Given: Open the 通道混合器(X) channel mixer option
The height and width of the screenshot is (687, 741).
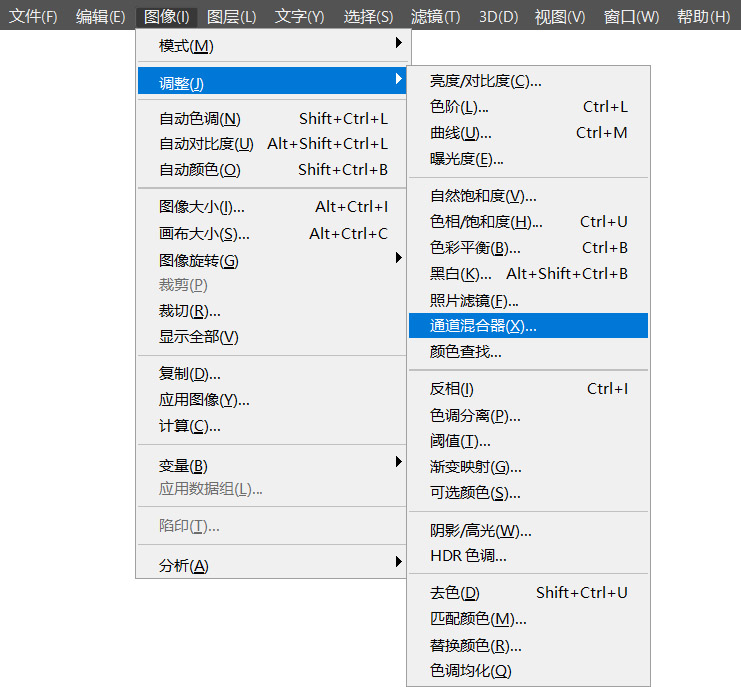Looking at the screenshot, I should (528, 326).
